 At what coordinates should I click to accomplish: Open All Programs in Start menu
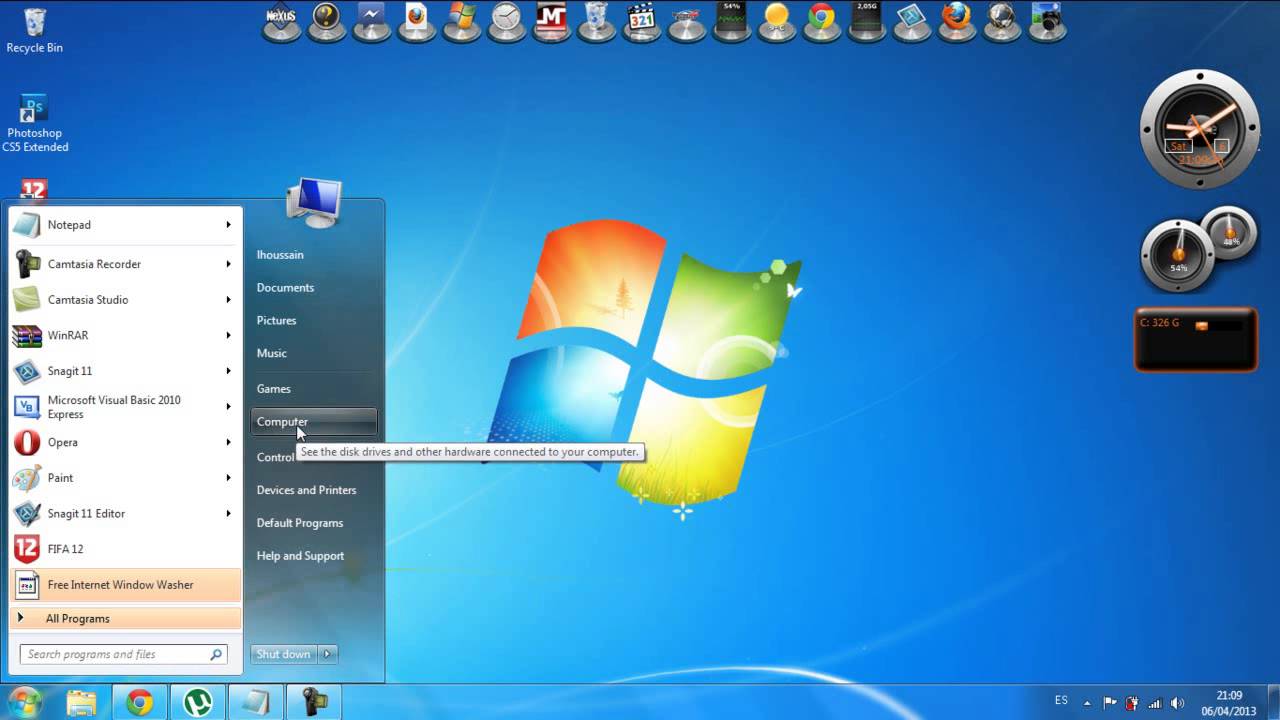coord(125,619)
